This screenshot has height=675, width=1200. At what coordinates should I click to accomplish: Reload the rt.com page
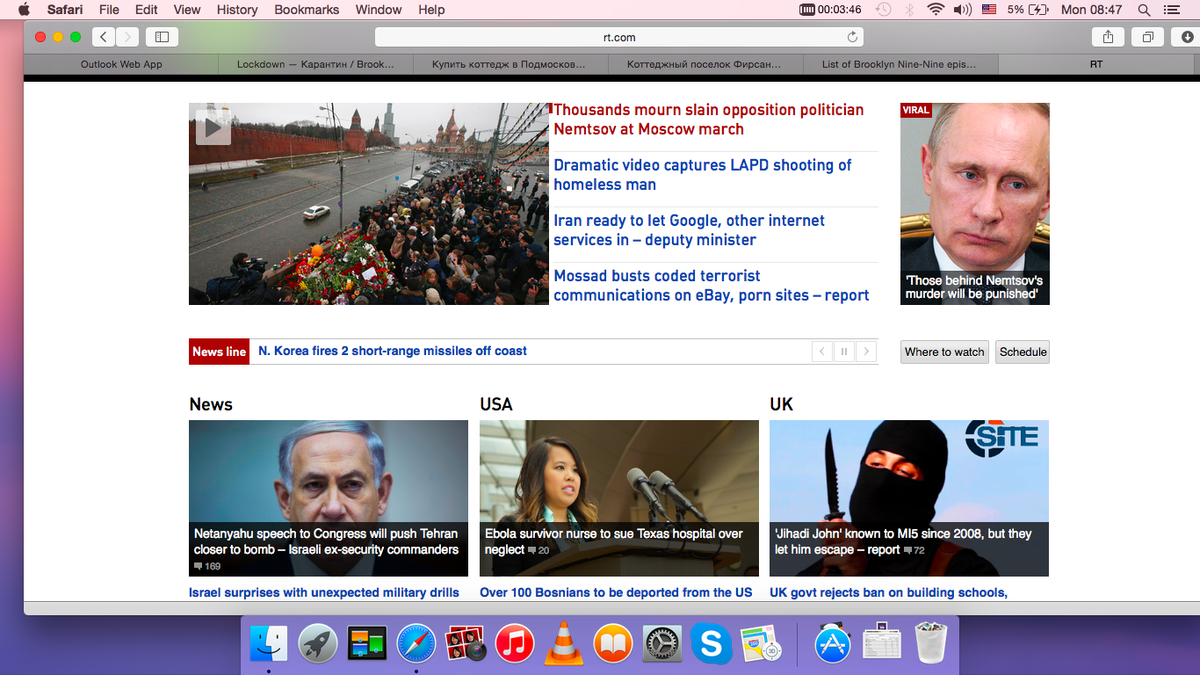pos(852,37)
